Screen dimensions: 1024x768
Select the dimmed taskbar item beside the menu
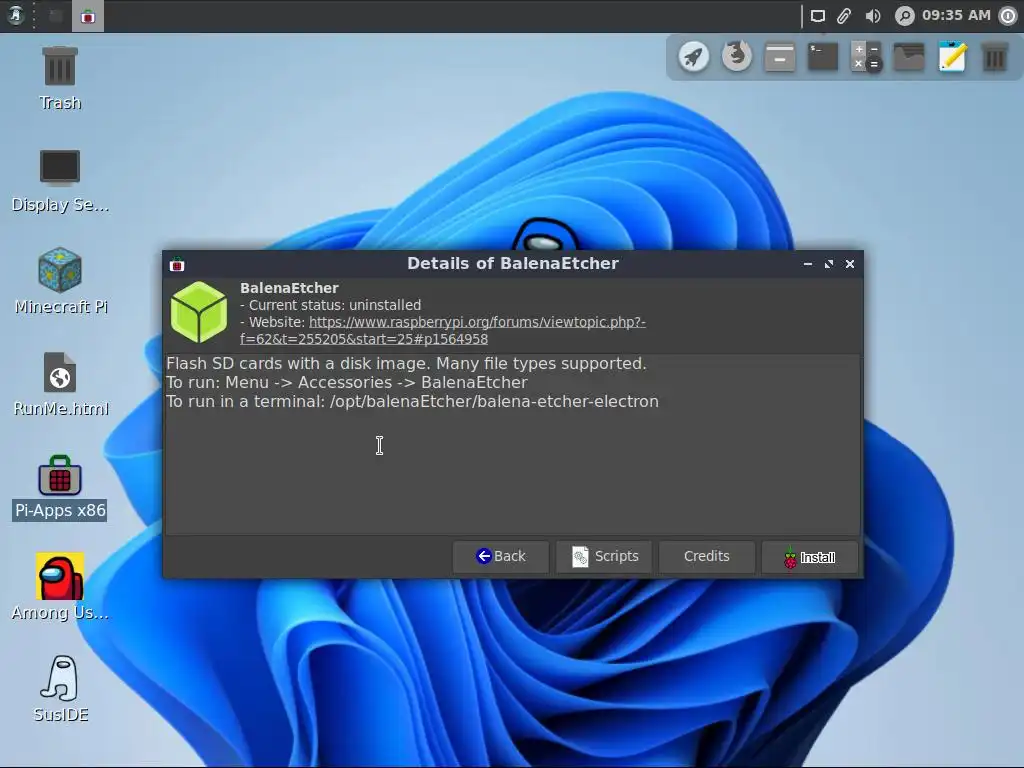(56, 16)
